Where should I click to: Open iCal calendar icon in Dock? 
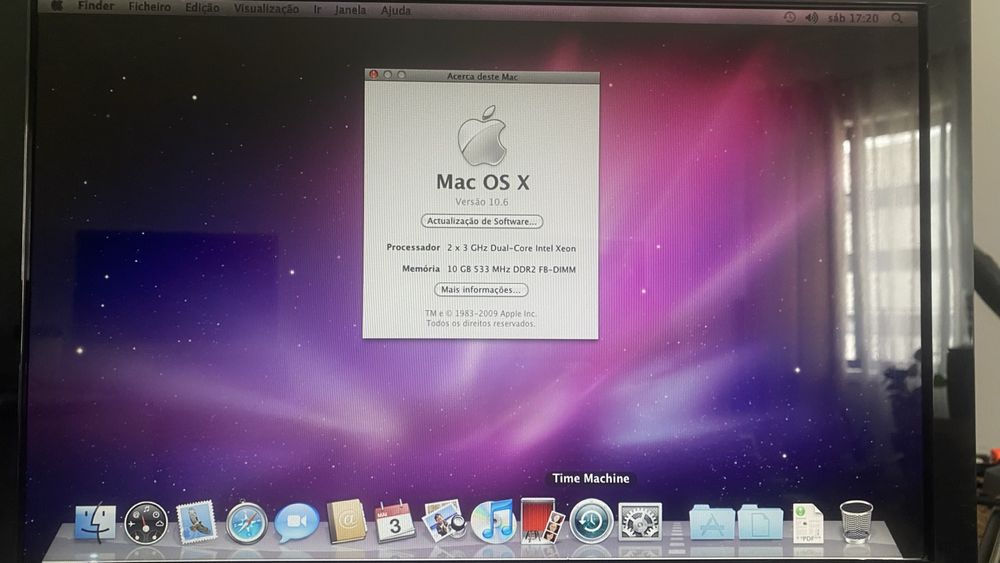coord(395,522)
